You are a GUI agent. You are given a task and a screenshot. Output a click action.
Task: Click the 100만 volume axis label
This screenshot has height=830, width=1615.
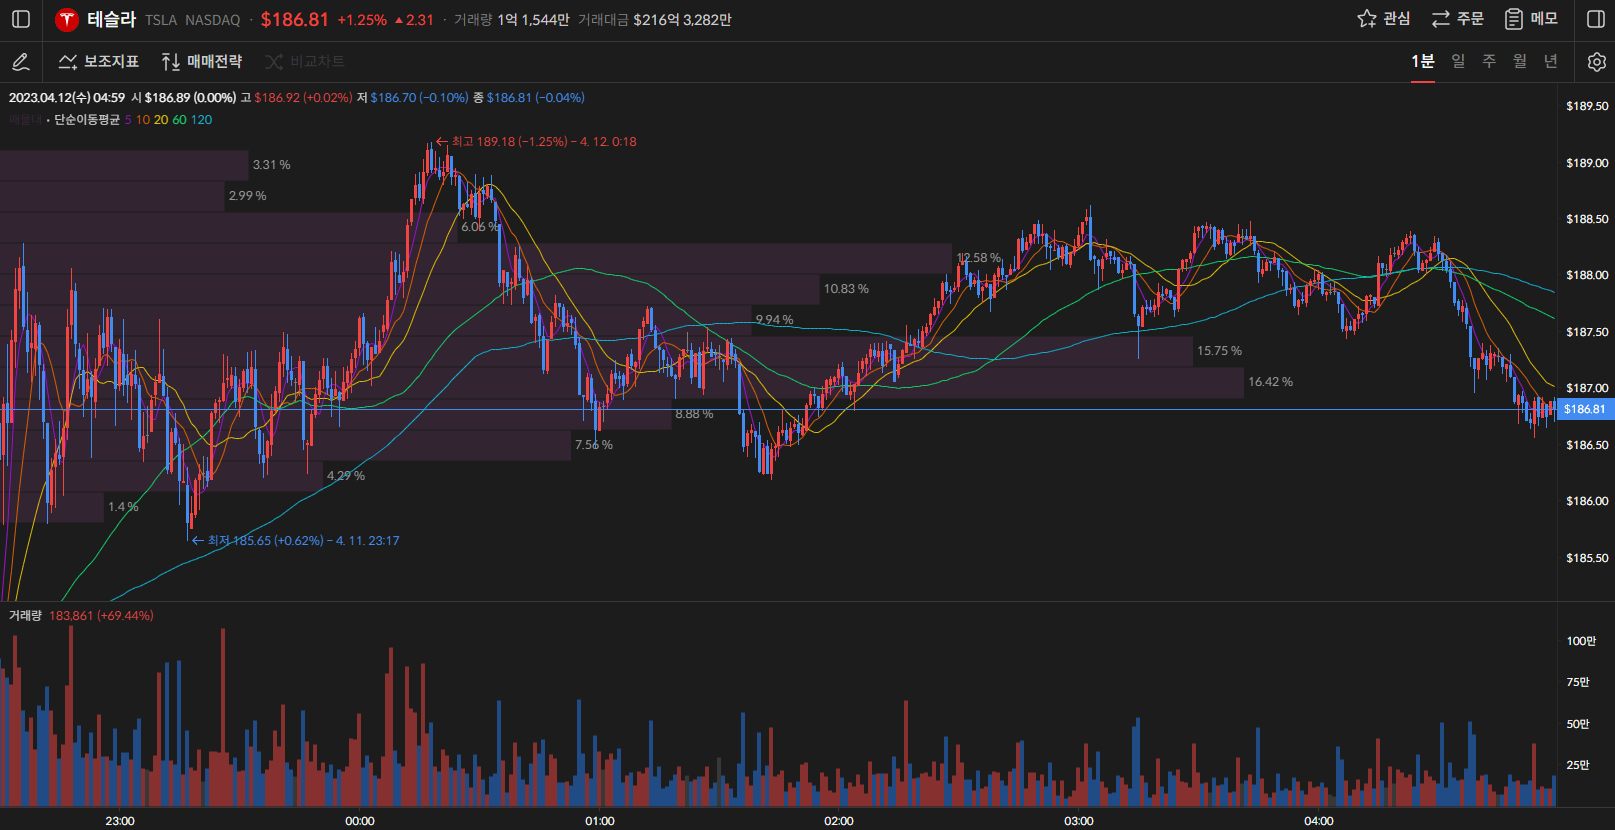click(1581, 641)
